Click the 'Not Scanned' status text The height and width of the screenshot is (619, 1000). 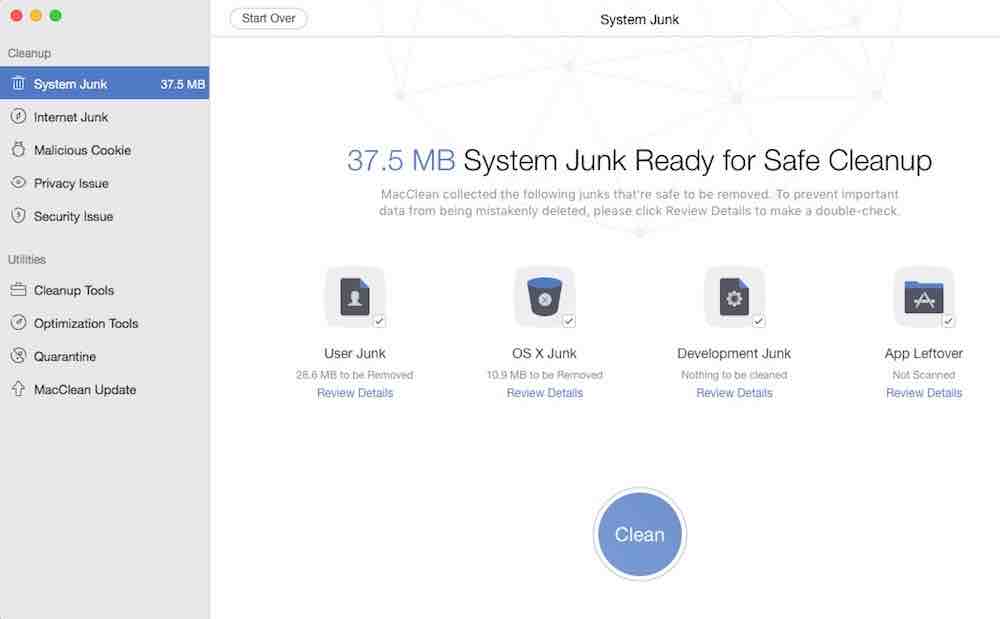click(923, 375)
